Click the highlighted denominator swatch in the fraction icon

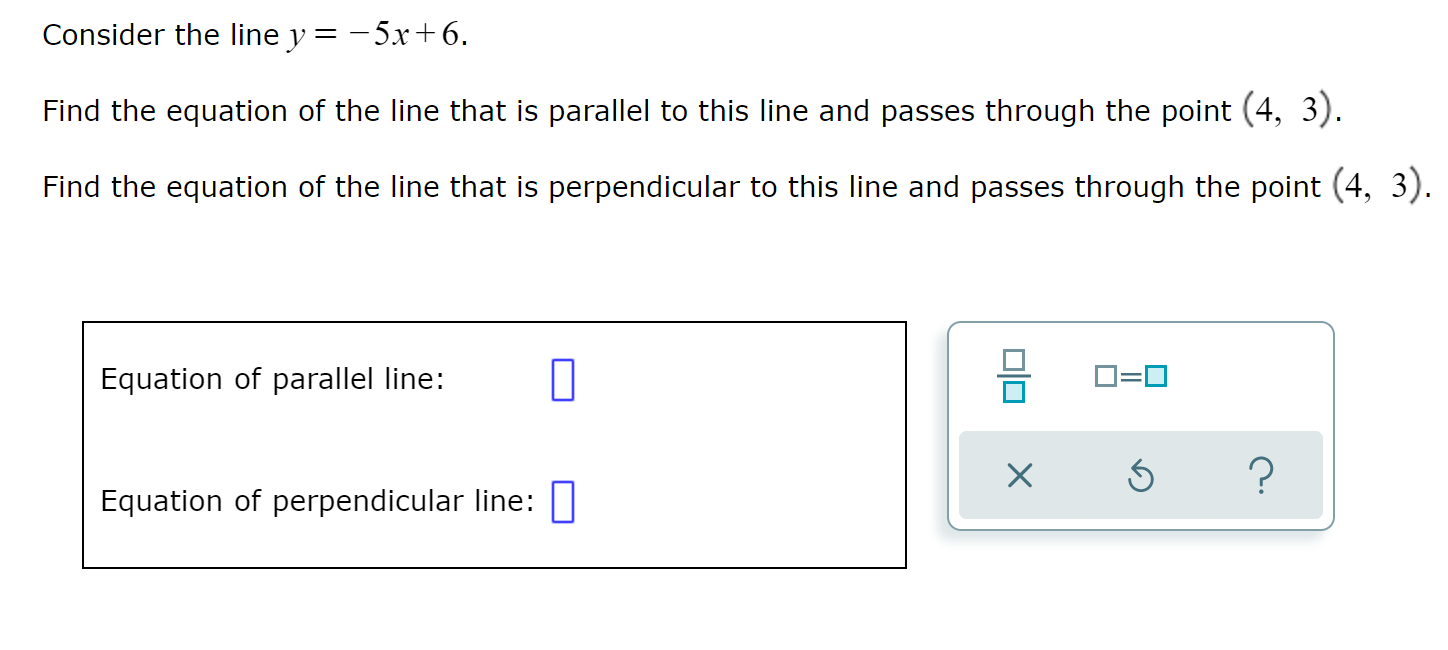tap(1015, 392)
